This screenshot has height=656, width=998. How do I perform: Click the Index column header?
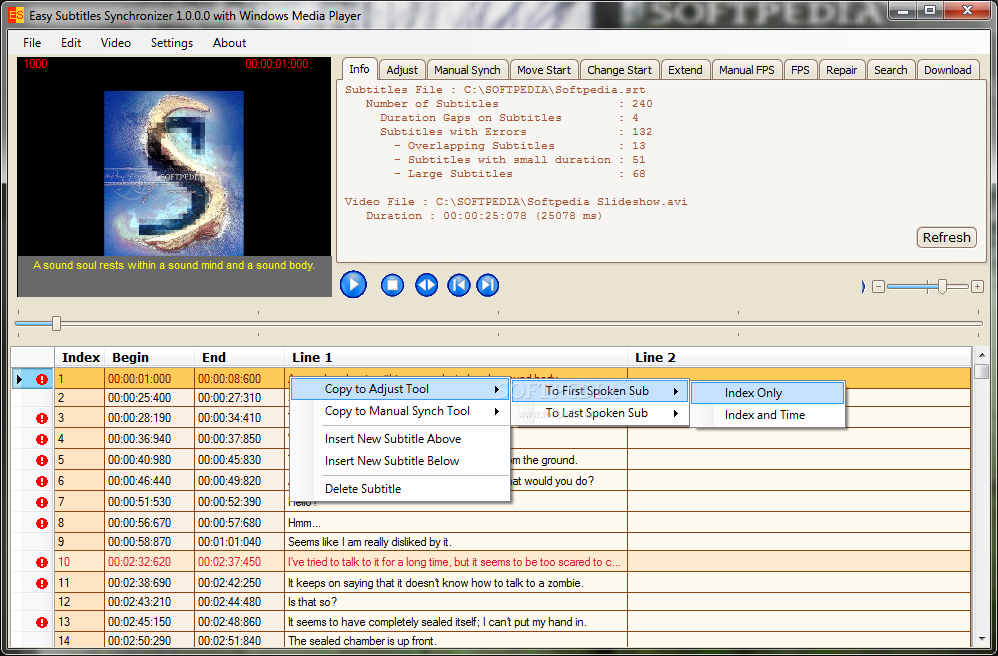(80, 358)
